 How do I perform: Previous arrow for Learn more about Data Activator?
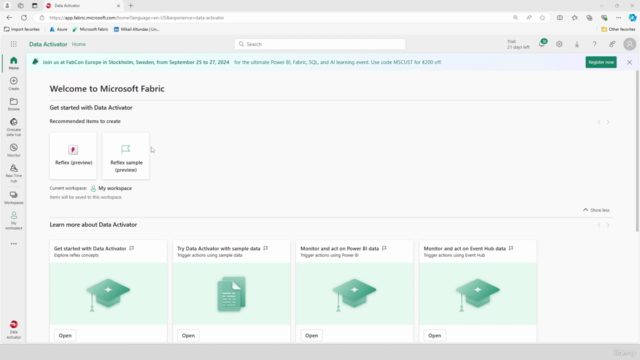[x=599, y=225]
